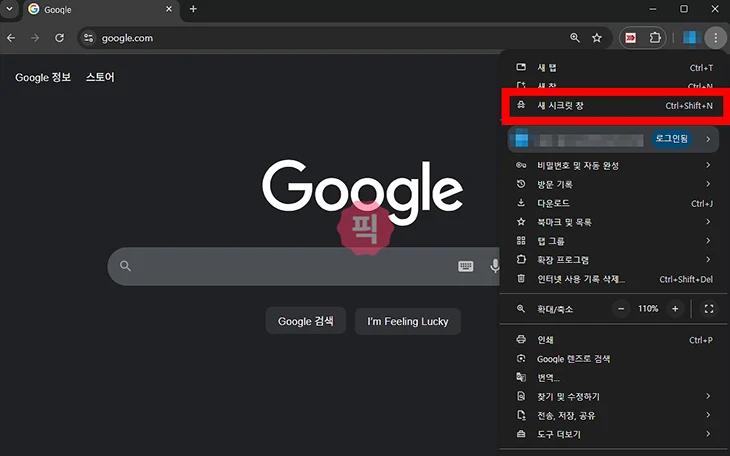Open on-screen keyboard icon in search box
Image resolution: width=730 pixels, height=456 pixels.
click(x=466, y=266)
